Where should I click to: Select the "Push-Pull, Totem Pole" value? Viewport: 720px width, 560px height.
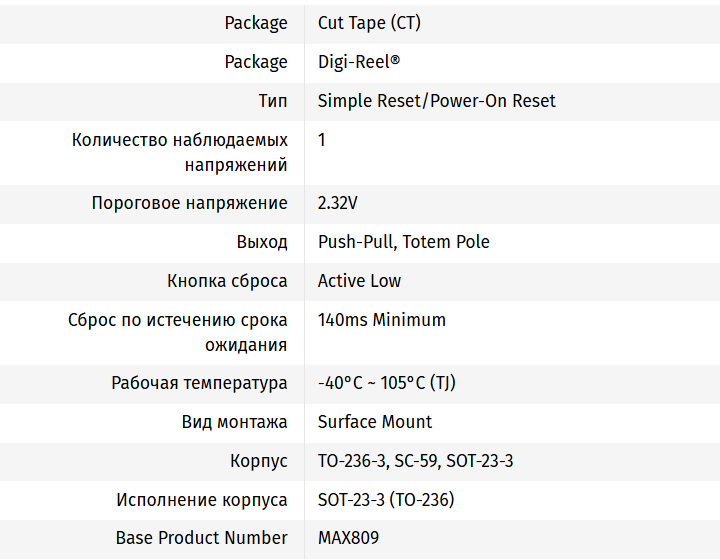[x=403, y=242]
